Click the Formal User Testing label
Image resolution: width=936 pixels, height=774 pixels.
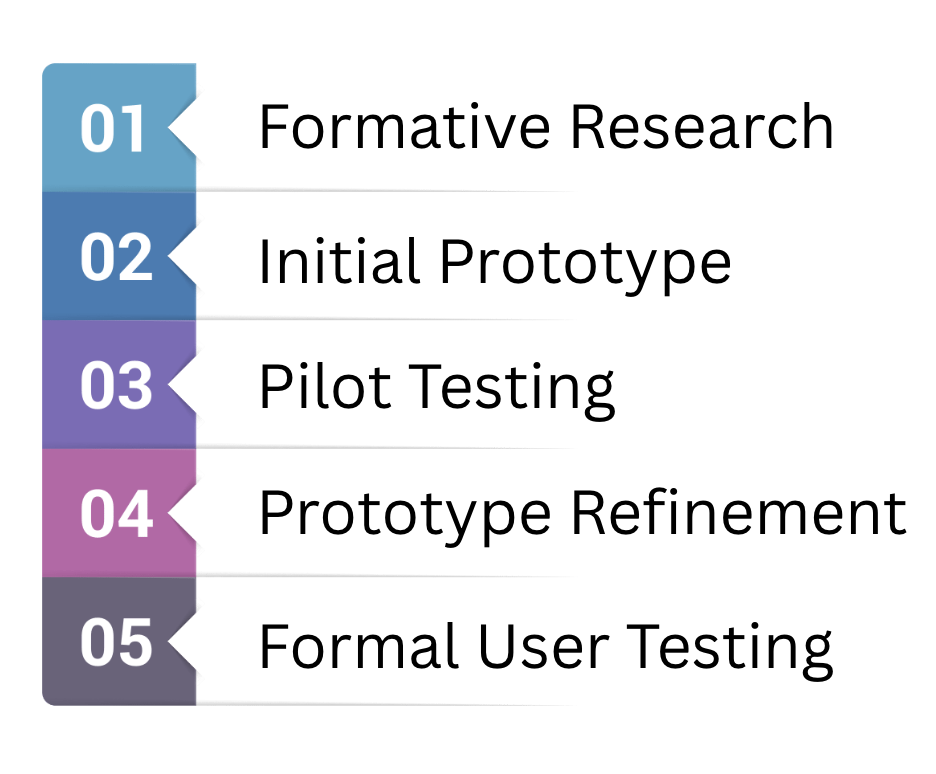[x=546, y=646]
